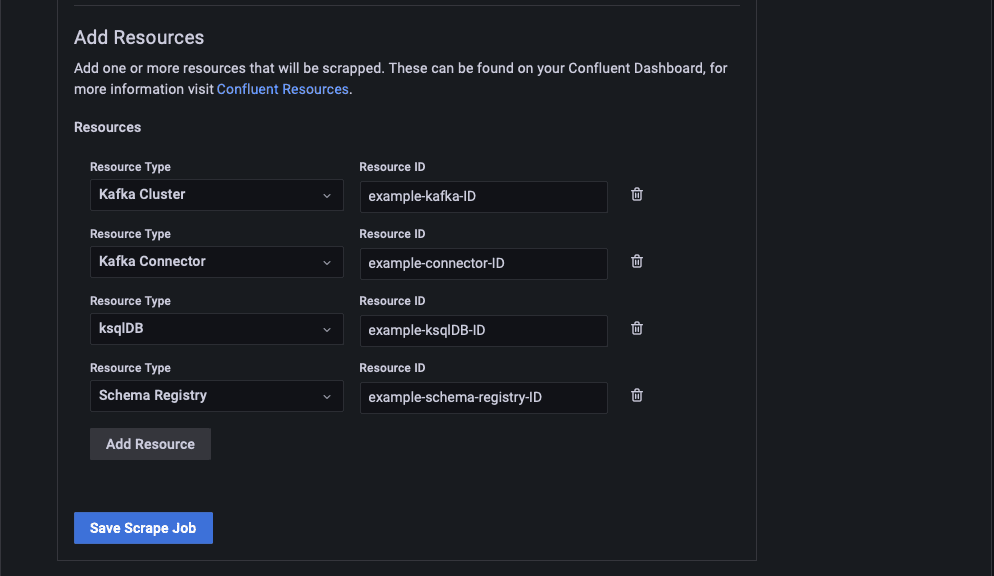
Task: Remove the ksqlDB resource using trash icon
Action: pos(637,329)
